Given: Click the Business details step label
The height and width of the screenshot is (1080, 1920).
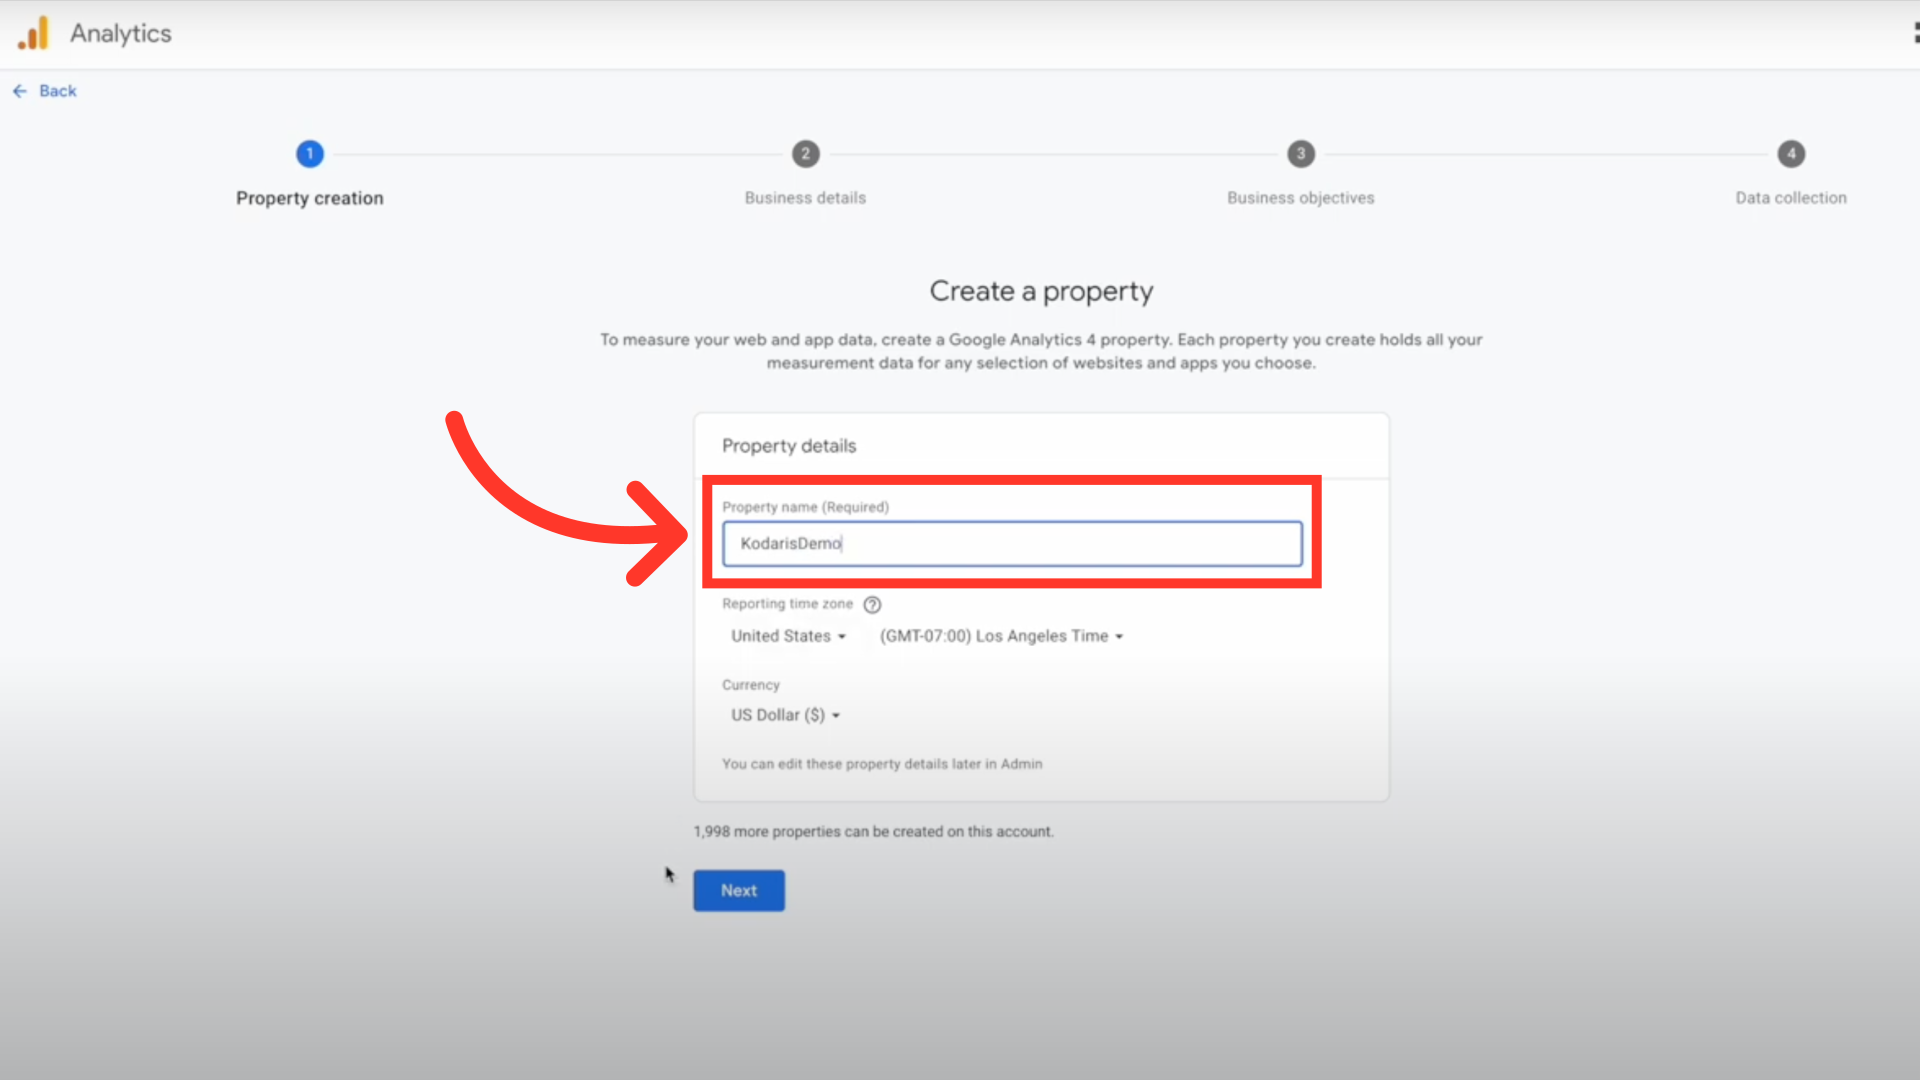Looking at the screenshot, I should coord(805,198).
